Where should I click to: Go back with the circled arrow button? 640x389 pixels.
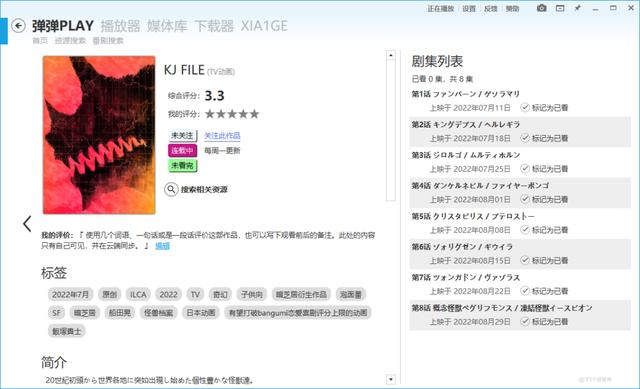click(18, 26)
